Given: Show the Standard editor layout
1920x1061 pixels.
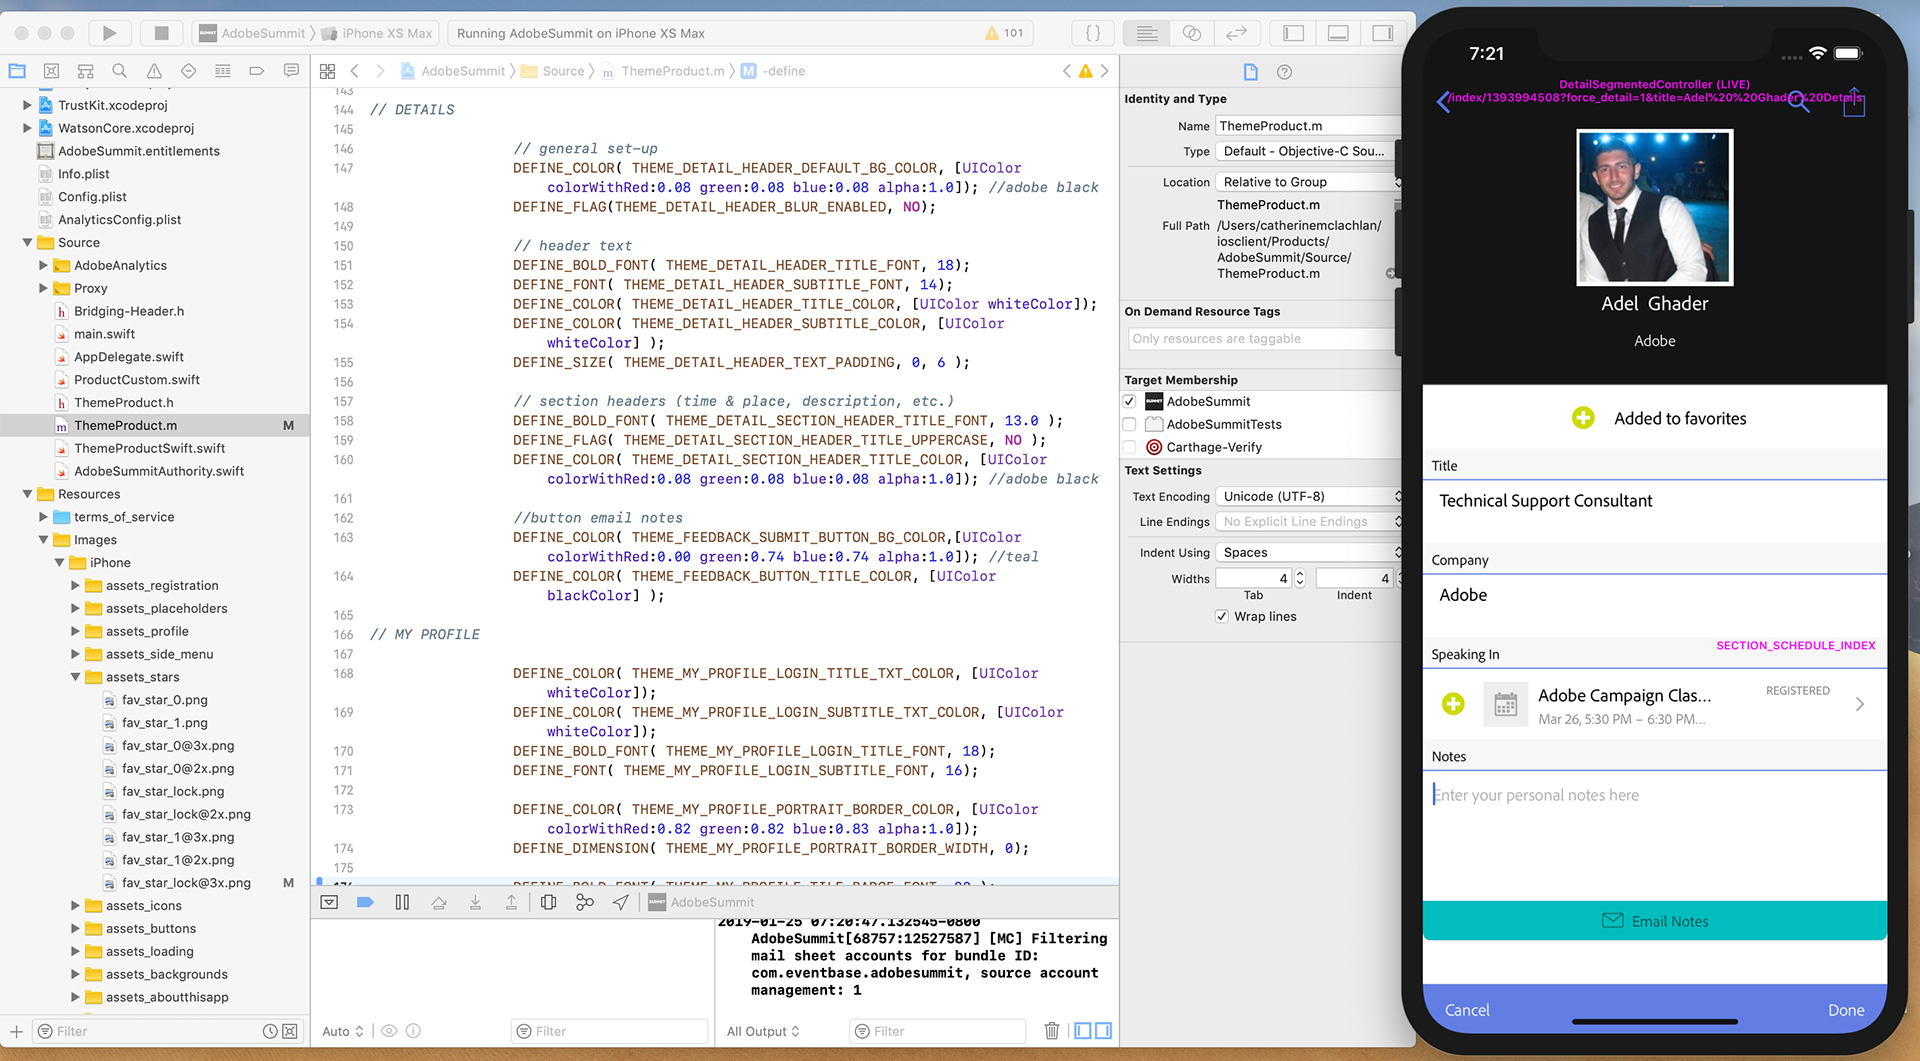Looking at the screenshot, I should pyautogui.click(x=1147, y=33).
